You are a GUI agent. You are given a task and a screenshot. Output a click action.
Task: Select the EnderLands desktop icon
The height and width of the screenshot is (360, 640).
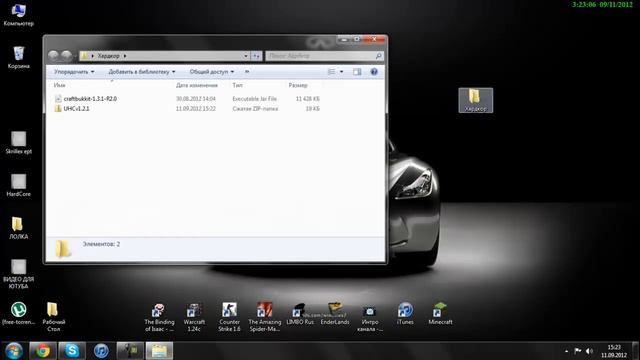pos(335,314)
